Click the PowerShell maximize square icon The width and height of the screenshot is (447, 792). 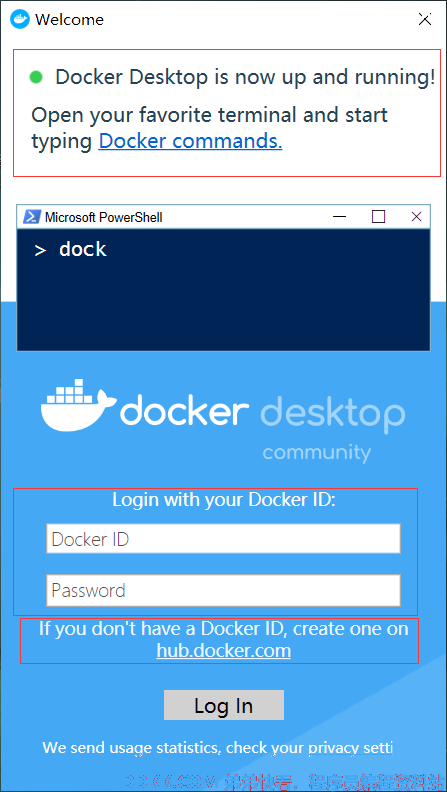click(x=378, y=217)
